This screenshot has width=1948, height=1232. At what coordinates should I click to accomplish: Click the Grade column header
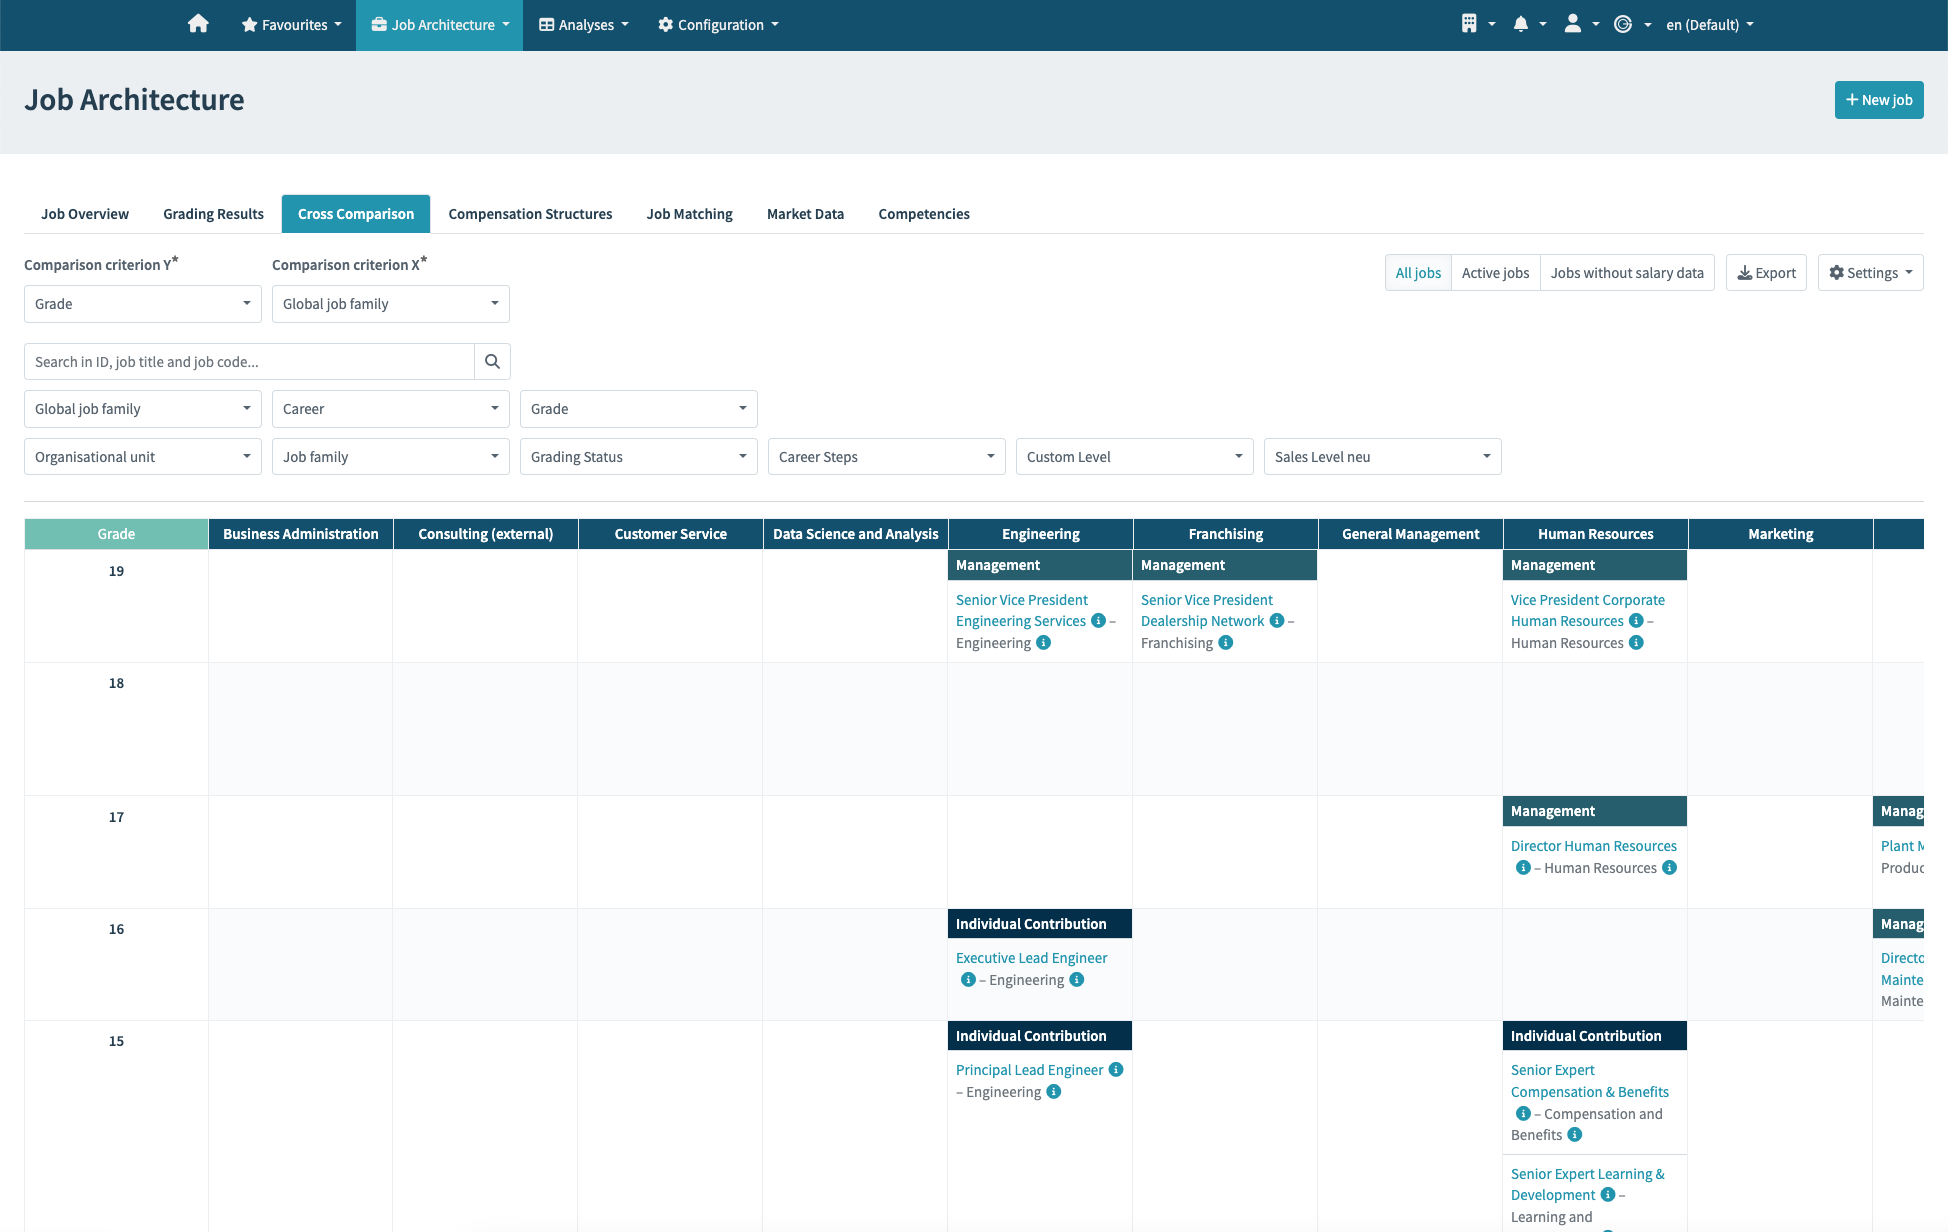click(x=116, y=534)
